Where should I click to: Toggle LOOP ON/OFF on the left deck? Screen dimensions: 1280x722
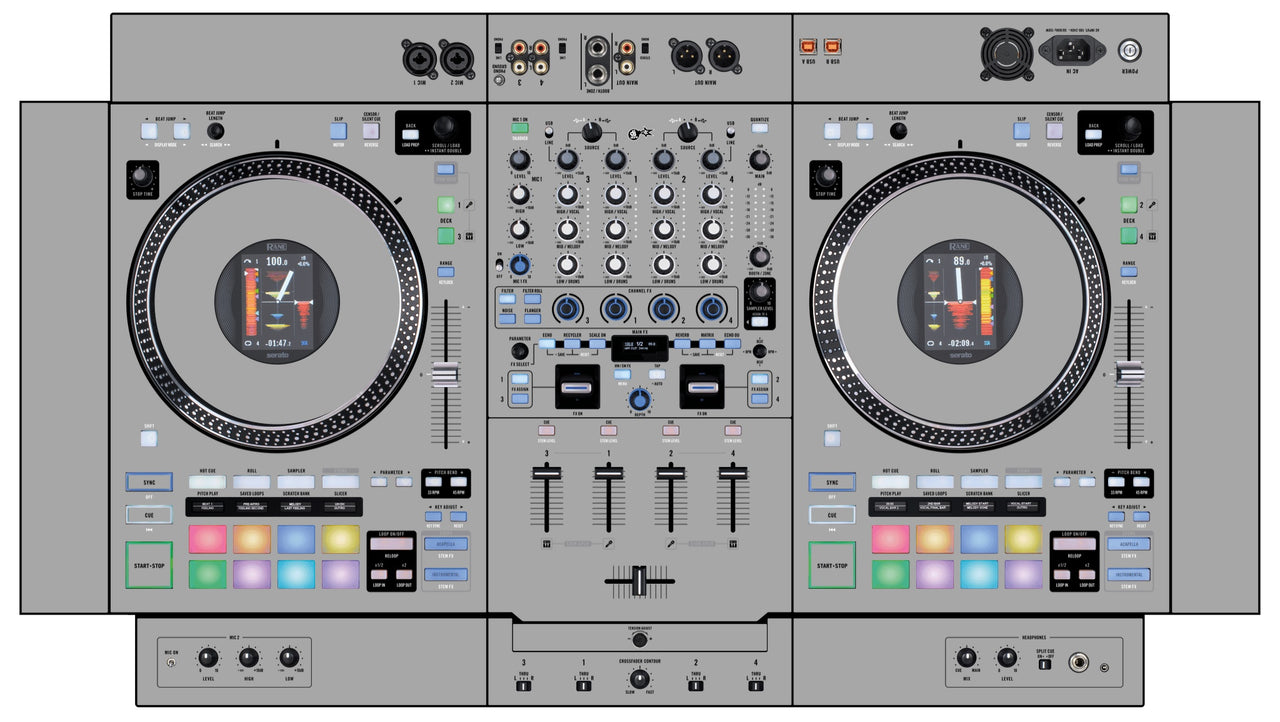(391, 545)
